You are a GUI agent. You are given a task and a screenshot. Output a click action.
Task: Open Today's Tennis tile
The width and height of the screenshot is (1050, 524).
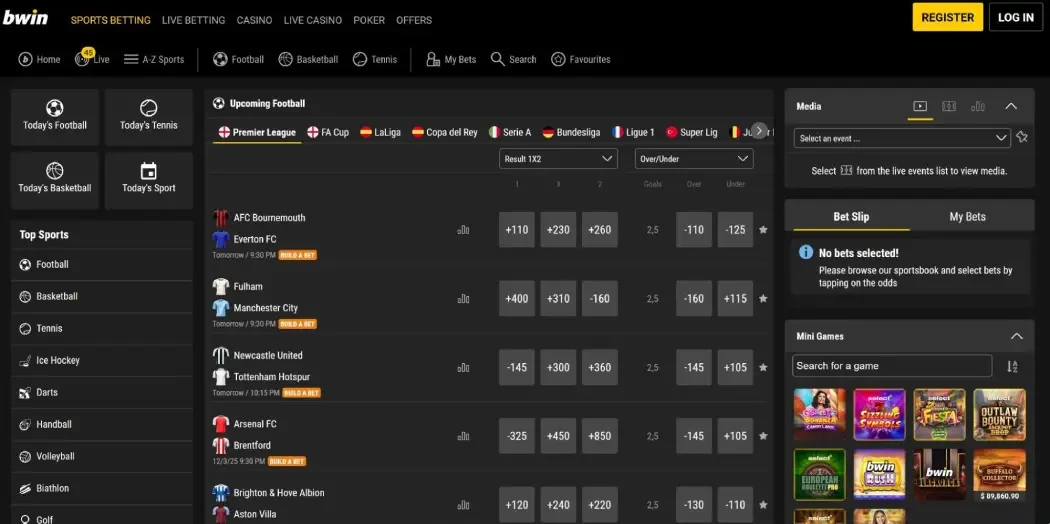(x=149, y=117)
